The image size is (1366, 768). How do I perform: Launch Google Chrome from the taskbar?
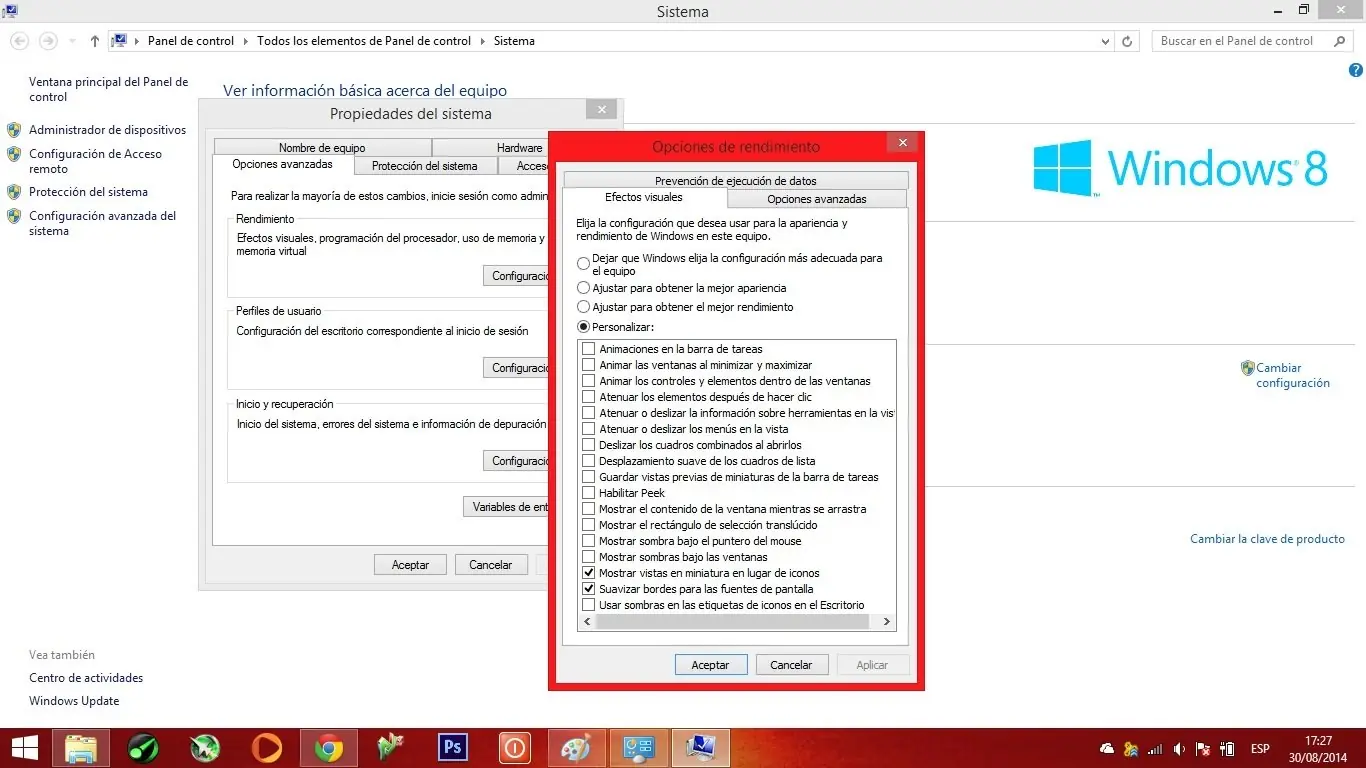[x=328, y=748]
